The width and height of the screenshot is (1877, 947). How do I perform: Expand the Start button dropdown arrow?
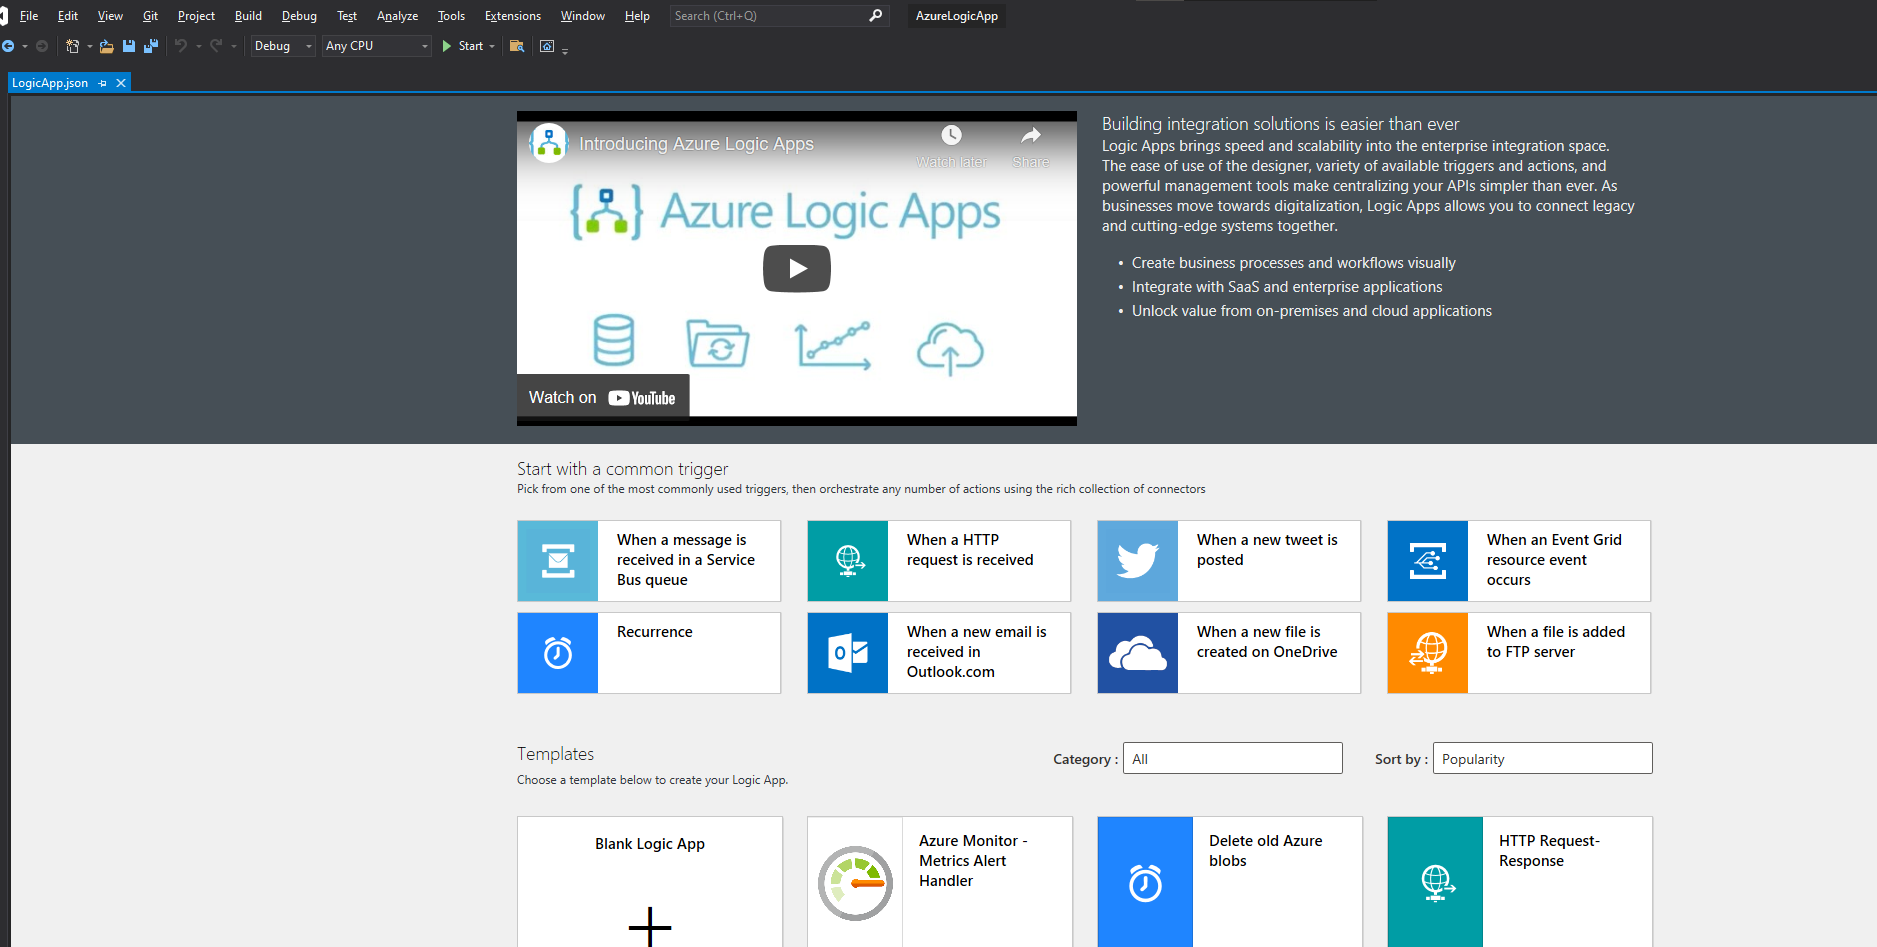click(x=492, y=46)
